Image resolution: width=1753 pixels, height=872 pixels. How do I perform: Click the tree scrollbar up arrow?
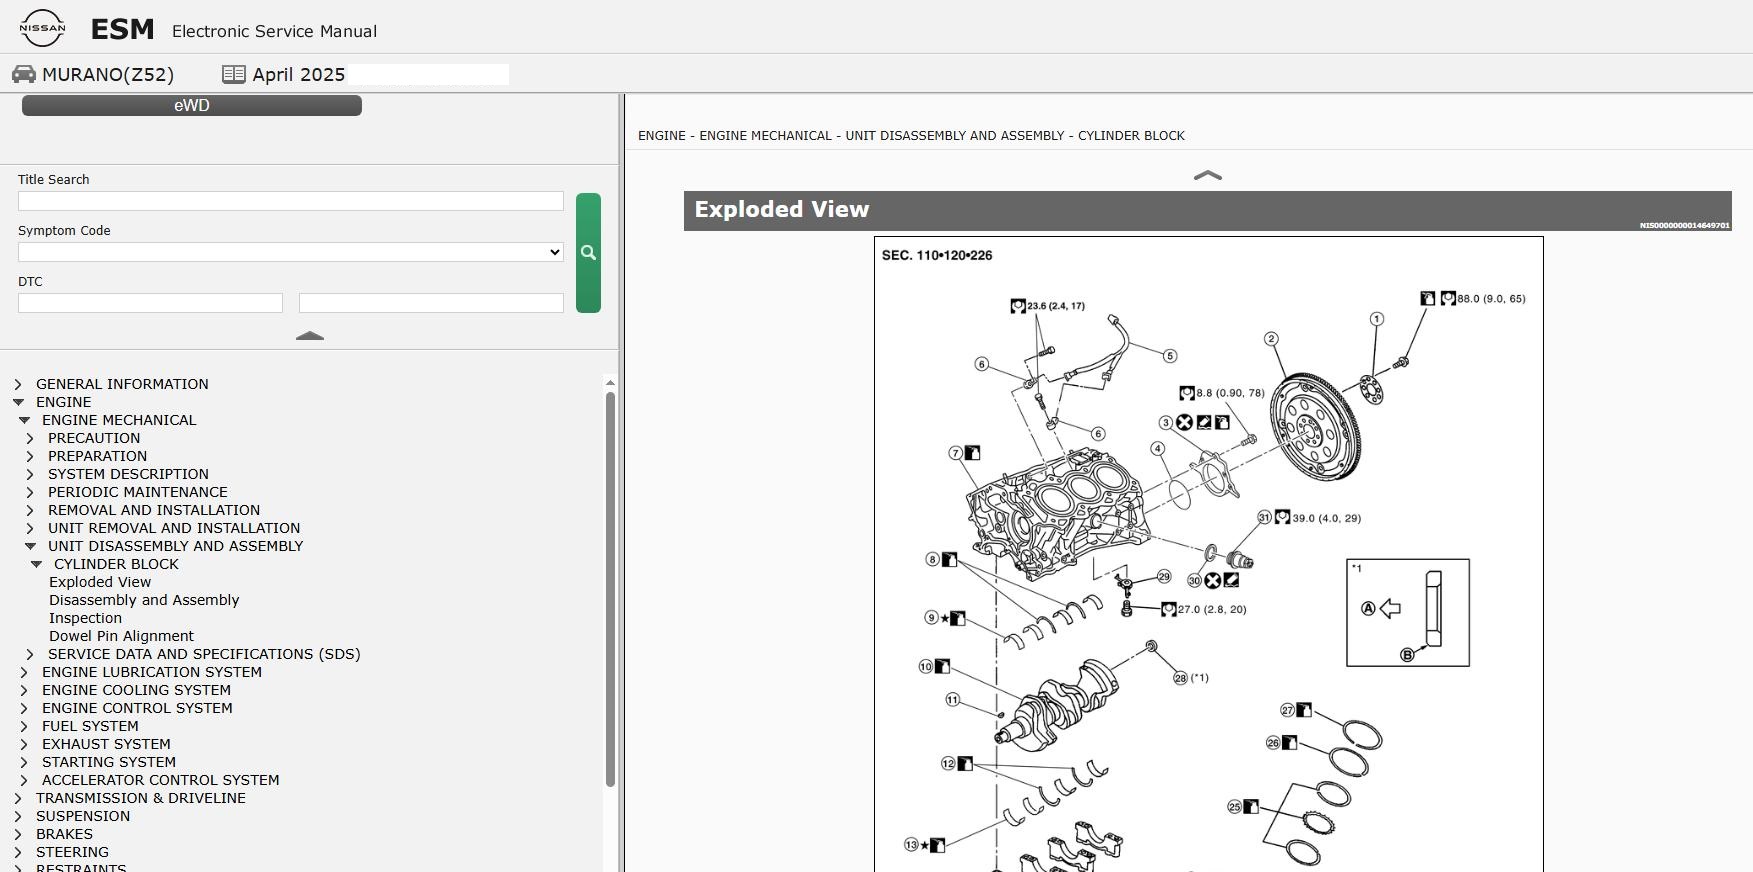[610, 383]
